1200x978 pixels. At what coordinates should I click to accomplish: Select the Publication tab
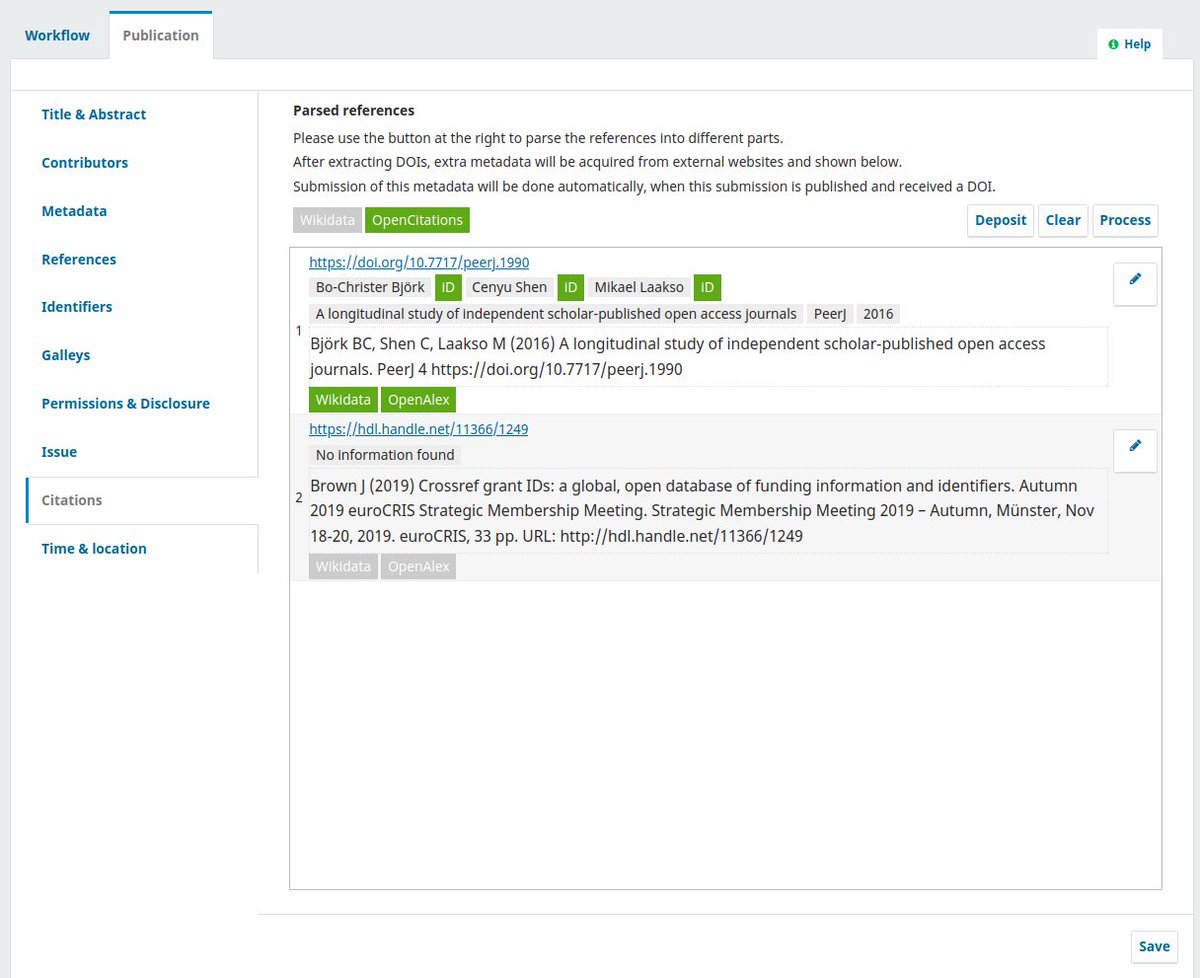coord(161,35)
